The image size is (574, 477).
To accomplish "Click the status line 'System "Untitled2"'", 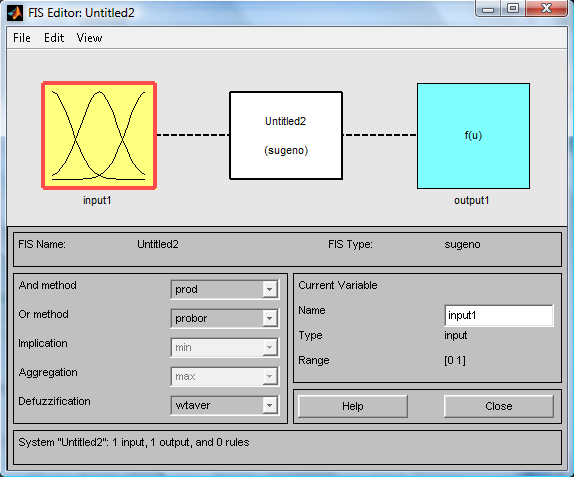I will 134,442.
